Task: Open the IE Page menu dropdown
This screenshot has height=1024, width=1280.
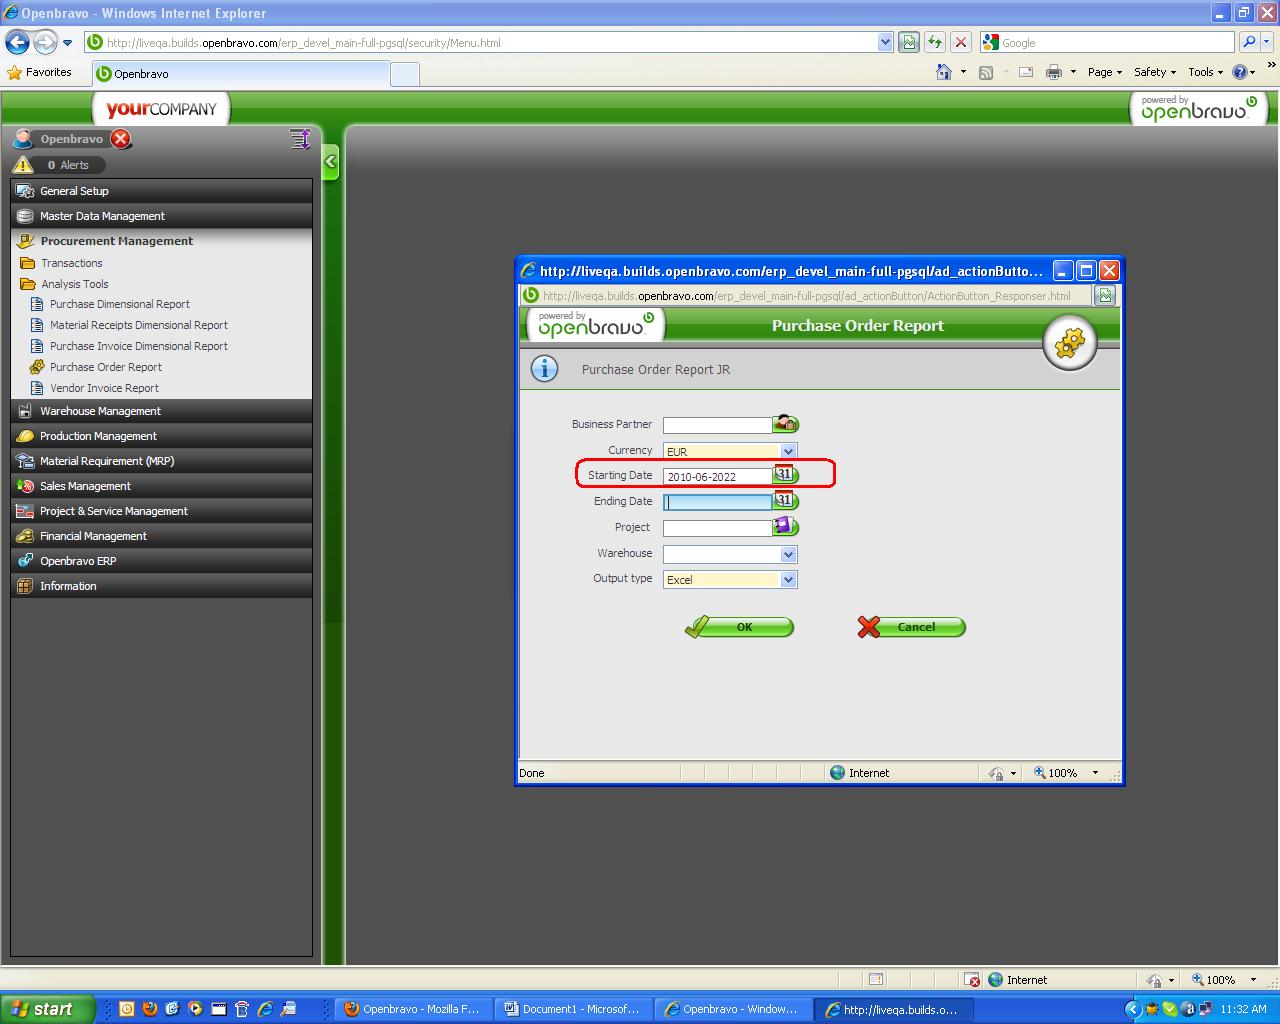Action: [x=1105, y=72]
